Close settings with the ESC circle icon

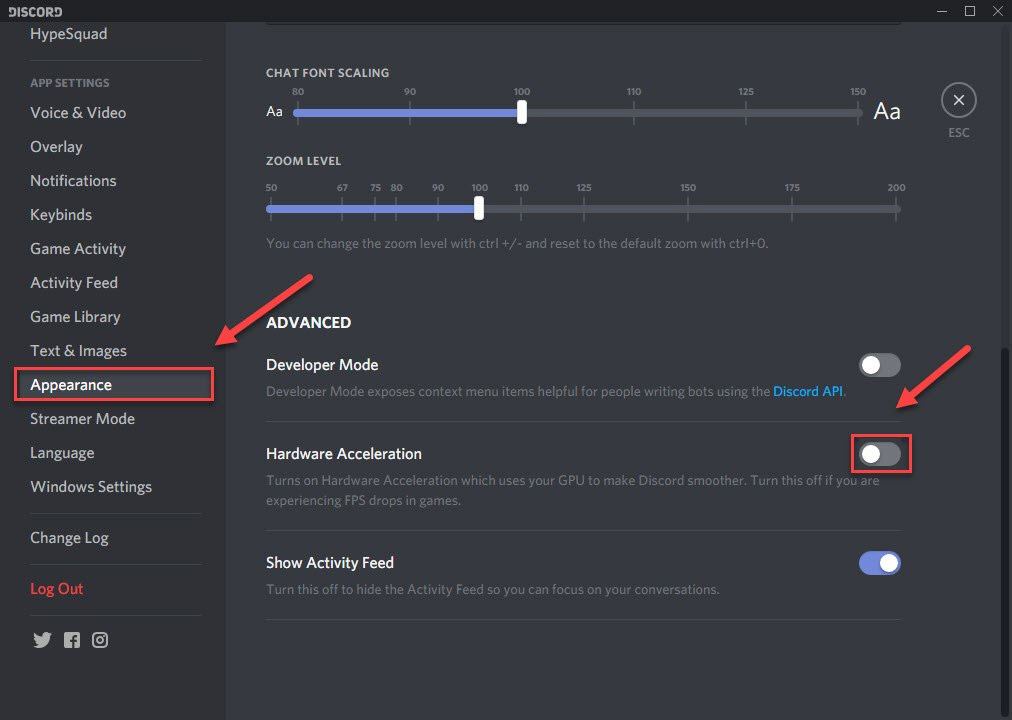[x=958, y=100]
